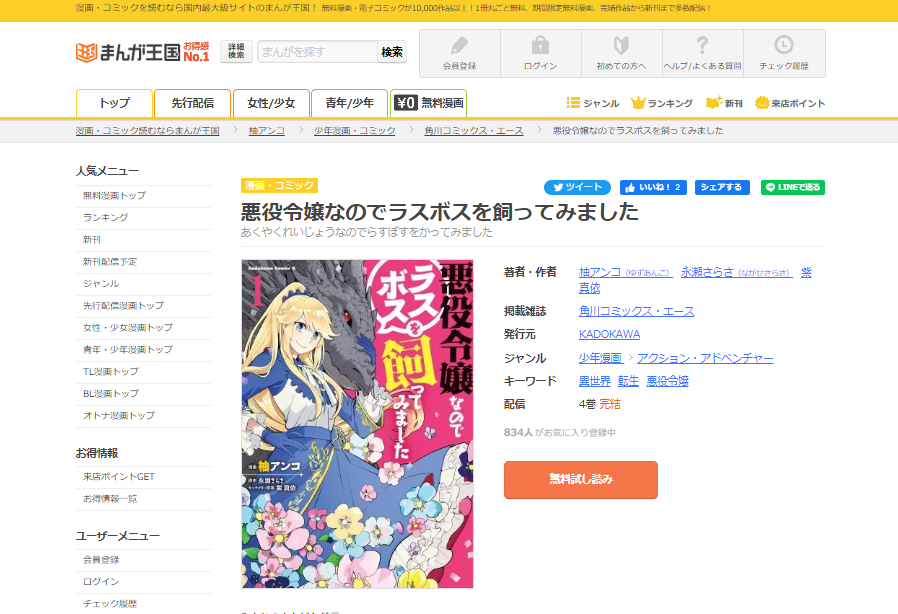Image resolution: width=898 pixels, height=614 pixels.
Task: Open the ¥0 無料漫画 tab
Action: (x=428, y=103)
